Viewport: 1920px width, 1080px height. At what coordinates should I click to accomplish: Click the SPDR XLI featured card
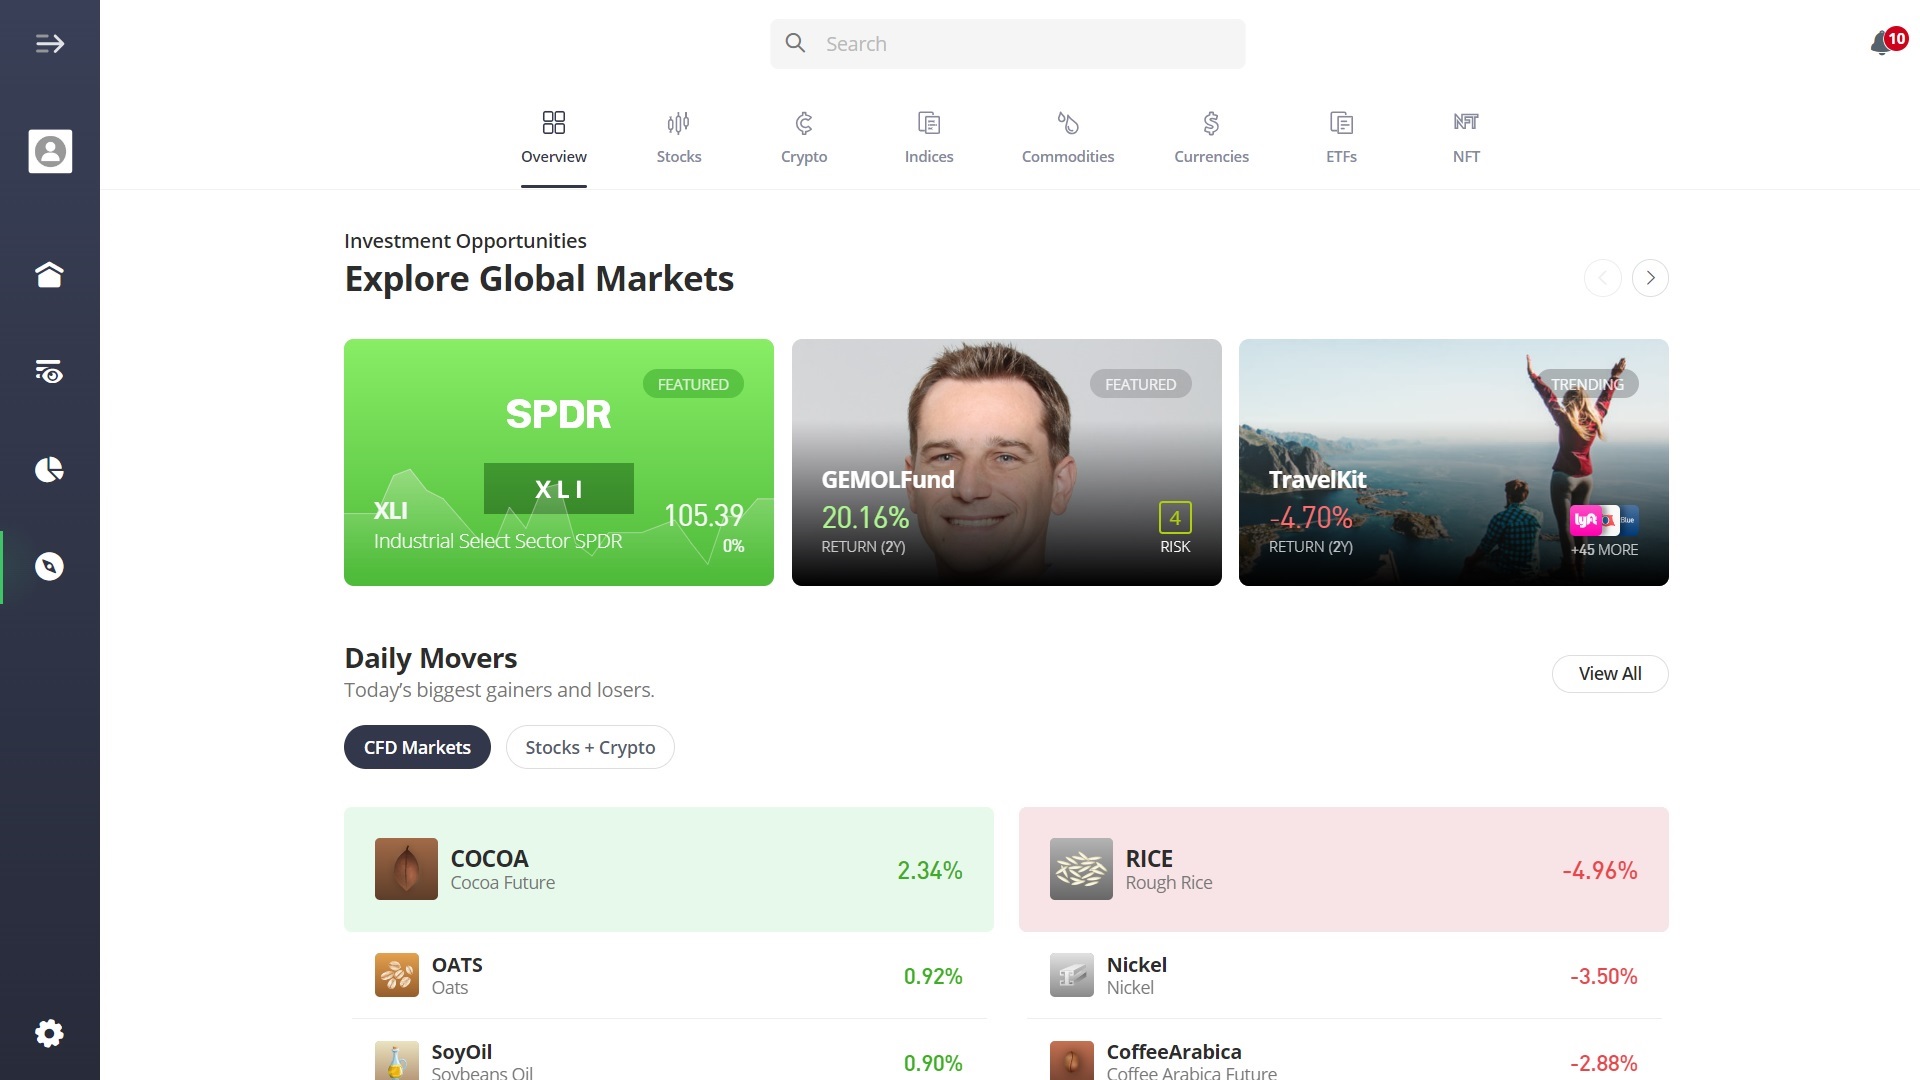tap(559, 462)
